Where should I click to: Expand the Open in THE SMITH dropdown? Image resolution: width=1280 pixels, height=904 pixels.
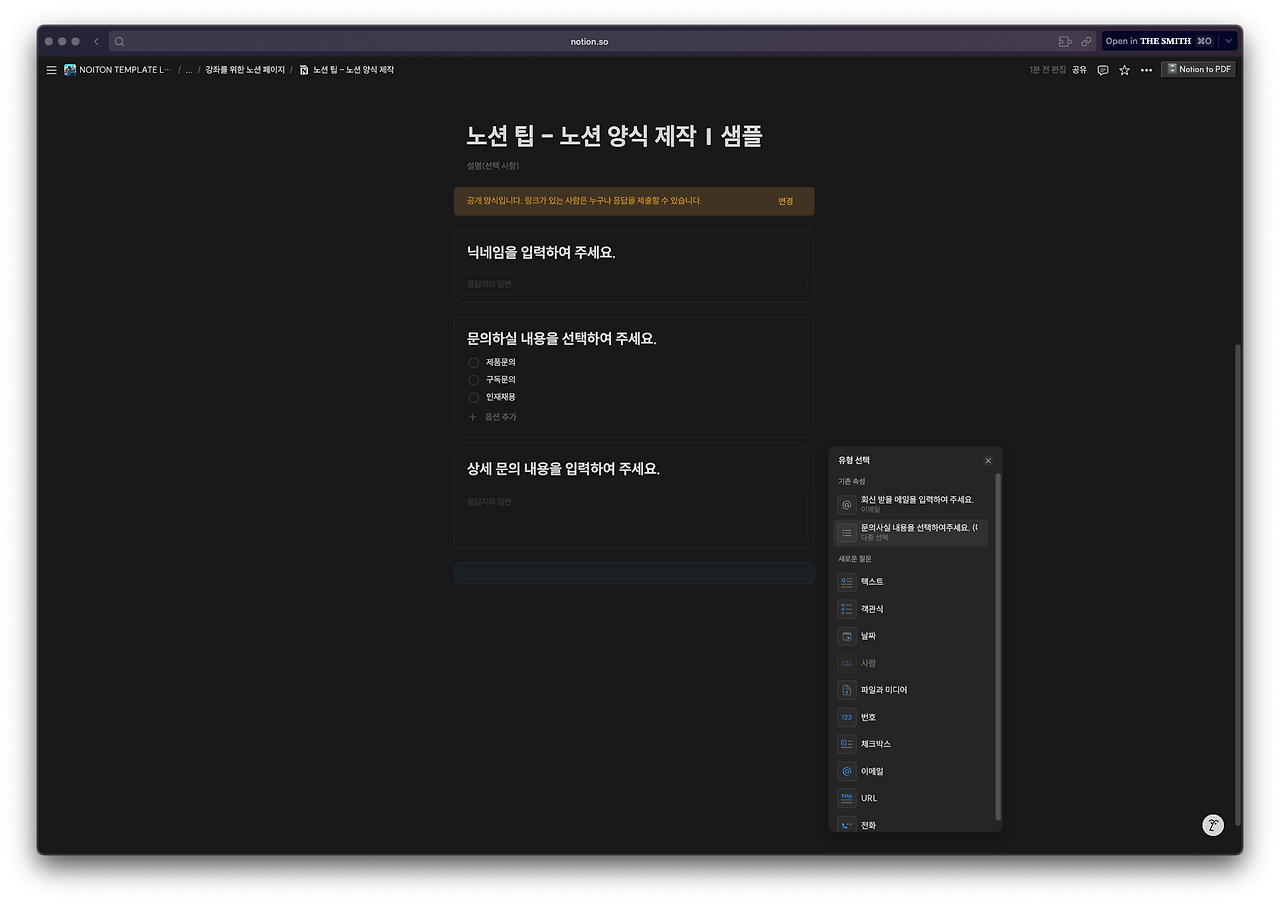[1228, 40]
